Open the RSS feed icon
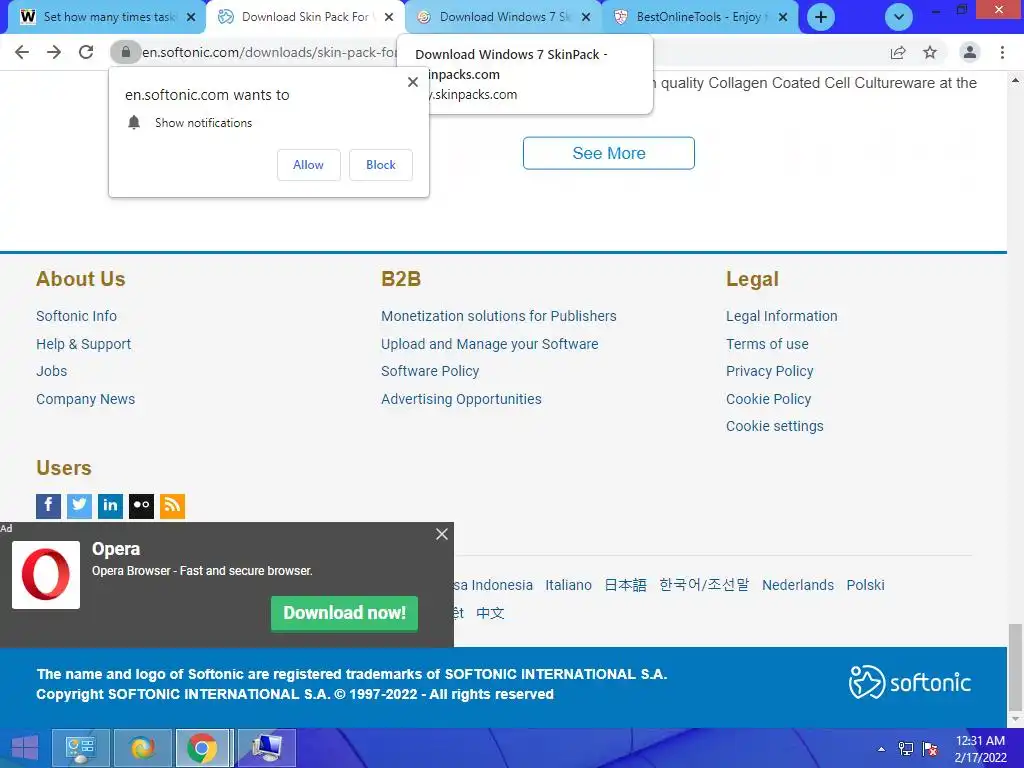Screen dimensions: 1024x768 [x=172, y=506]
